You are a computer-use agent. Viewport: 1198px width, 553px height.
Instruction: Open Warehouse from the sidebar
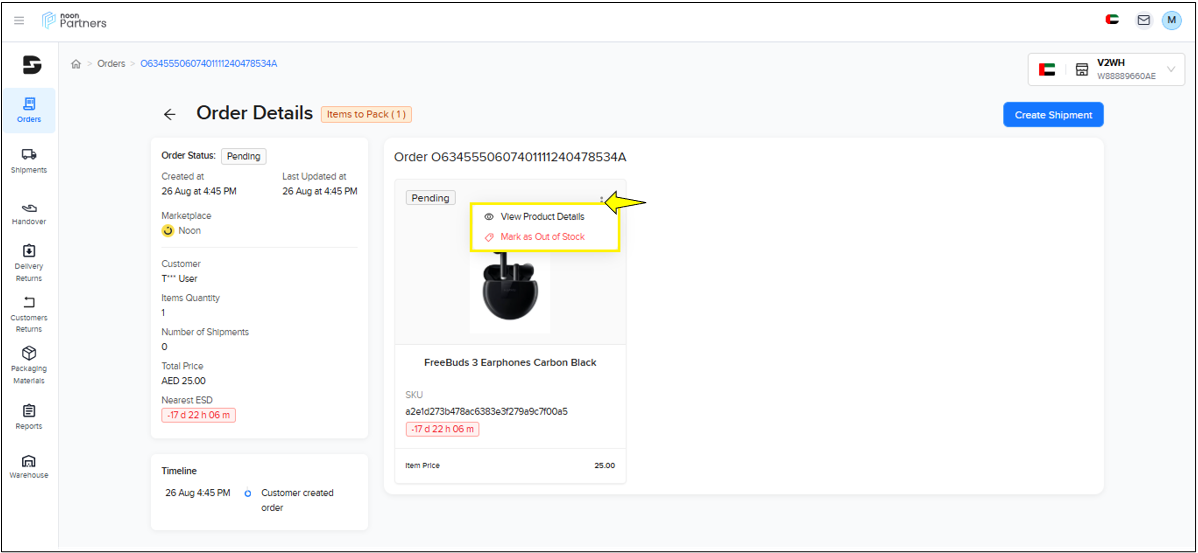pyautogui.click(x=29, y=466)
